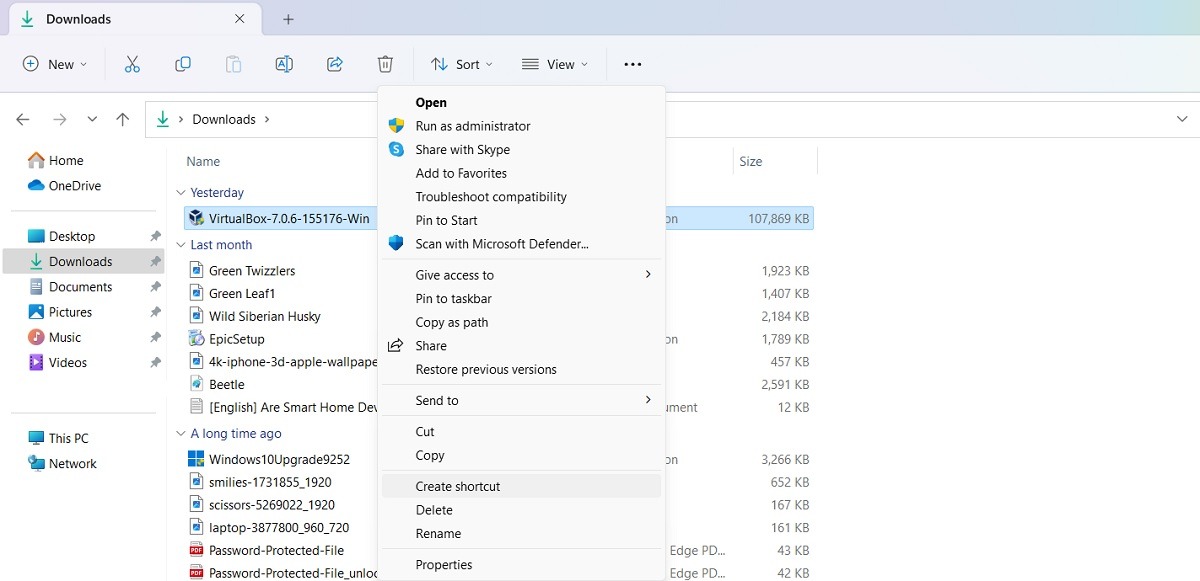The image size is (1200, 581).
Task: Click the back navigation arrow
Action: [x=22, y=118]
